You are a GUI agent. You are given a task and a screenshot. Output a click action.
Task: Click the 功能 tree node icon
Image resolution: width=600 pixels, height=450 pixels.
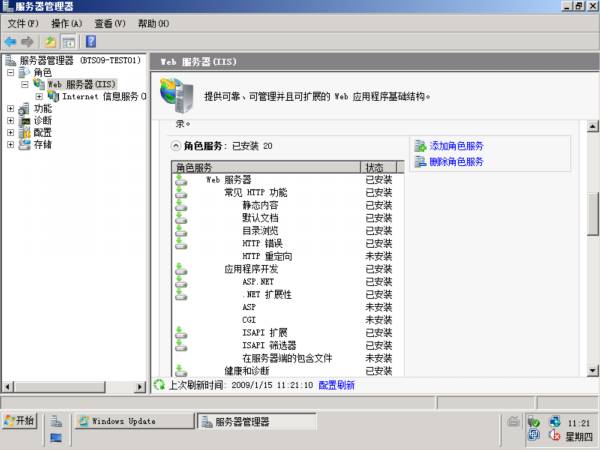tap(24, 109)
